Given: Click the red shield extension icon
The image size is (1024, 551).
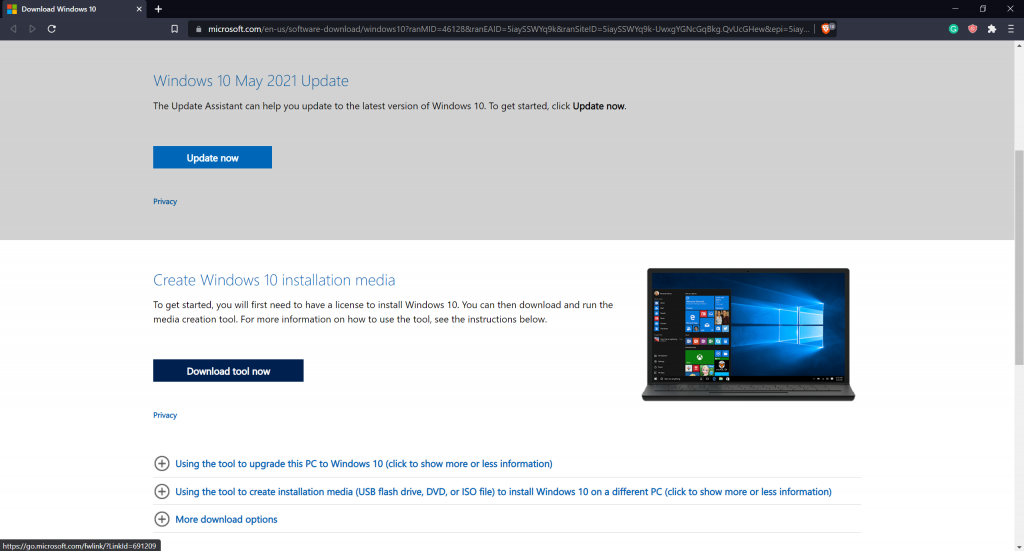Looking at the screenshot, I should tap(972, 29).
